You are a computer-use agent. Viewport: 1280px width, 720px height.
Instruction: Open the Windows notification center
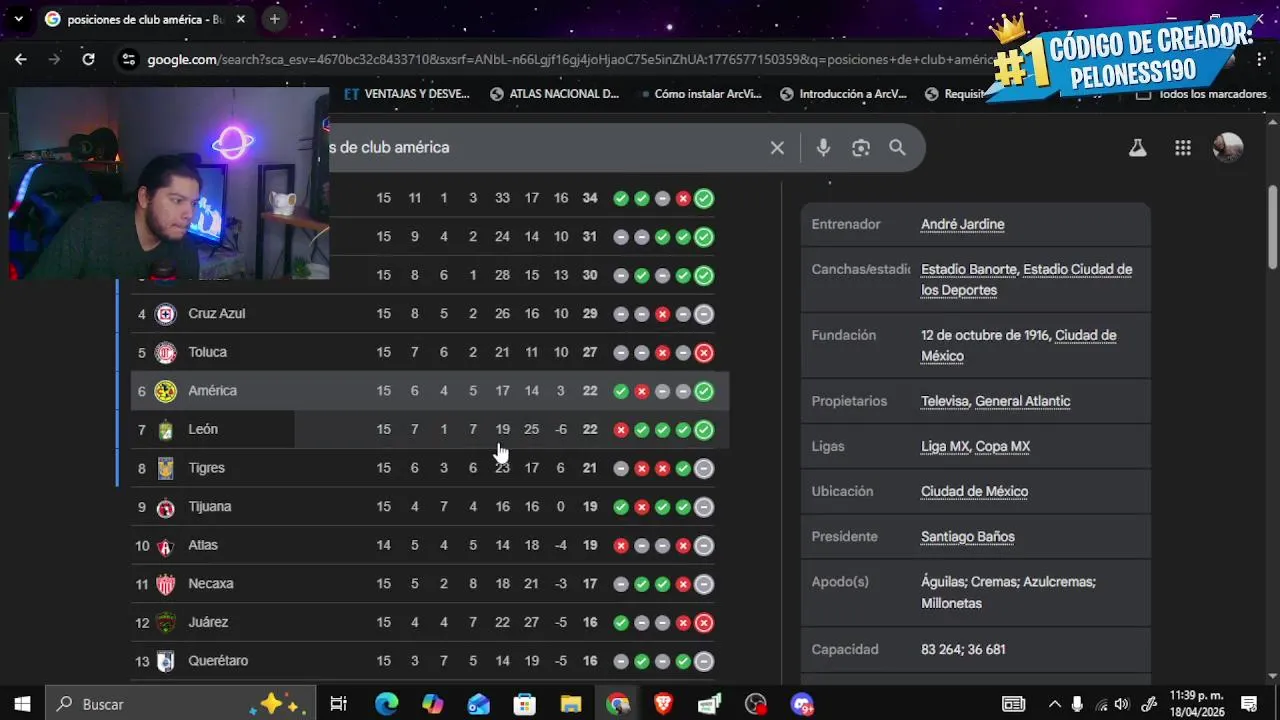click(x=1249, y=704)
